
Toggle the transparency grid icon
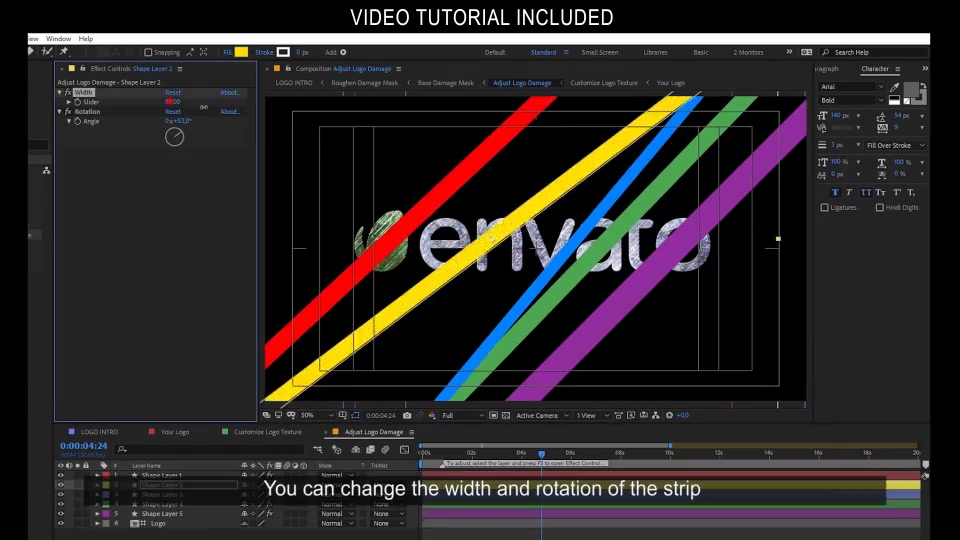[x=506, y=415]
